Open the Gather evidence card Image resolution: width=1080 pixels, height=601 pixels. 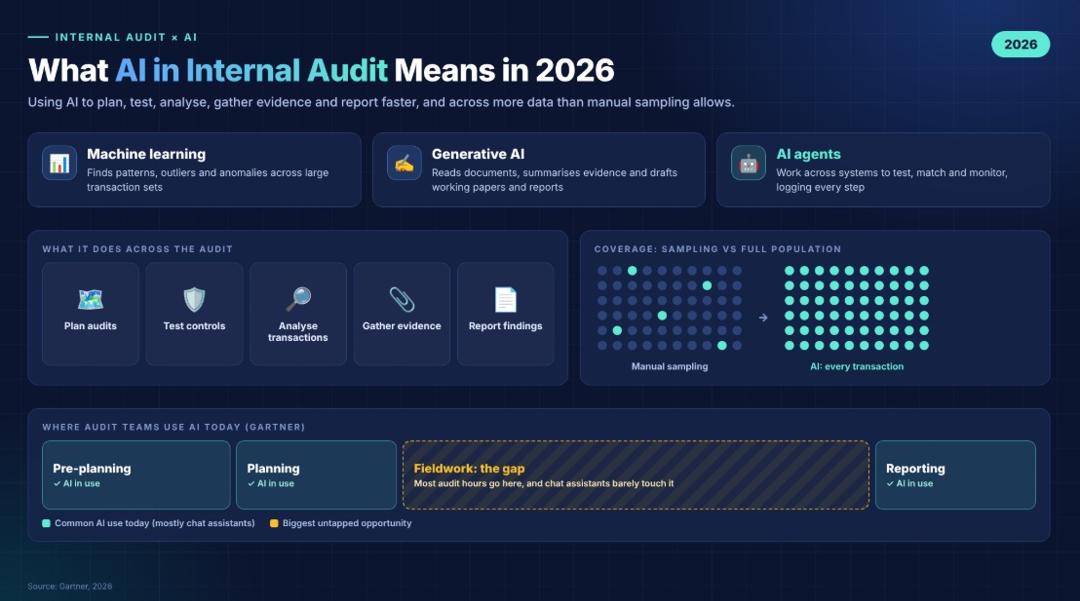tap(402, 314)
